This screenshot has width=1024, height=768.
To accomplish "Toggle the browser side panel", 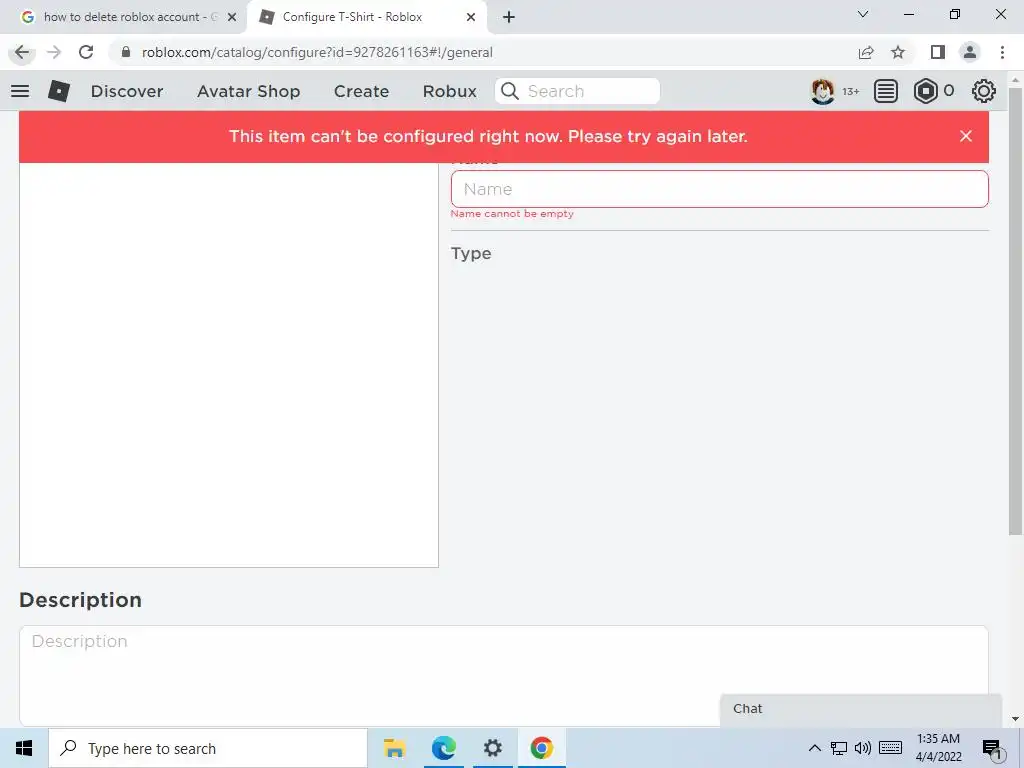I will click(938, 52).
